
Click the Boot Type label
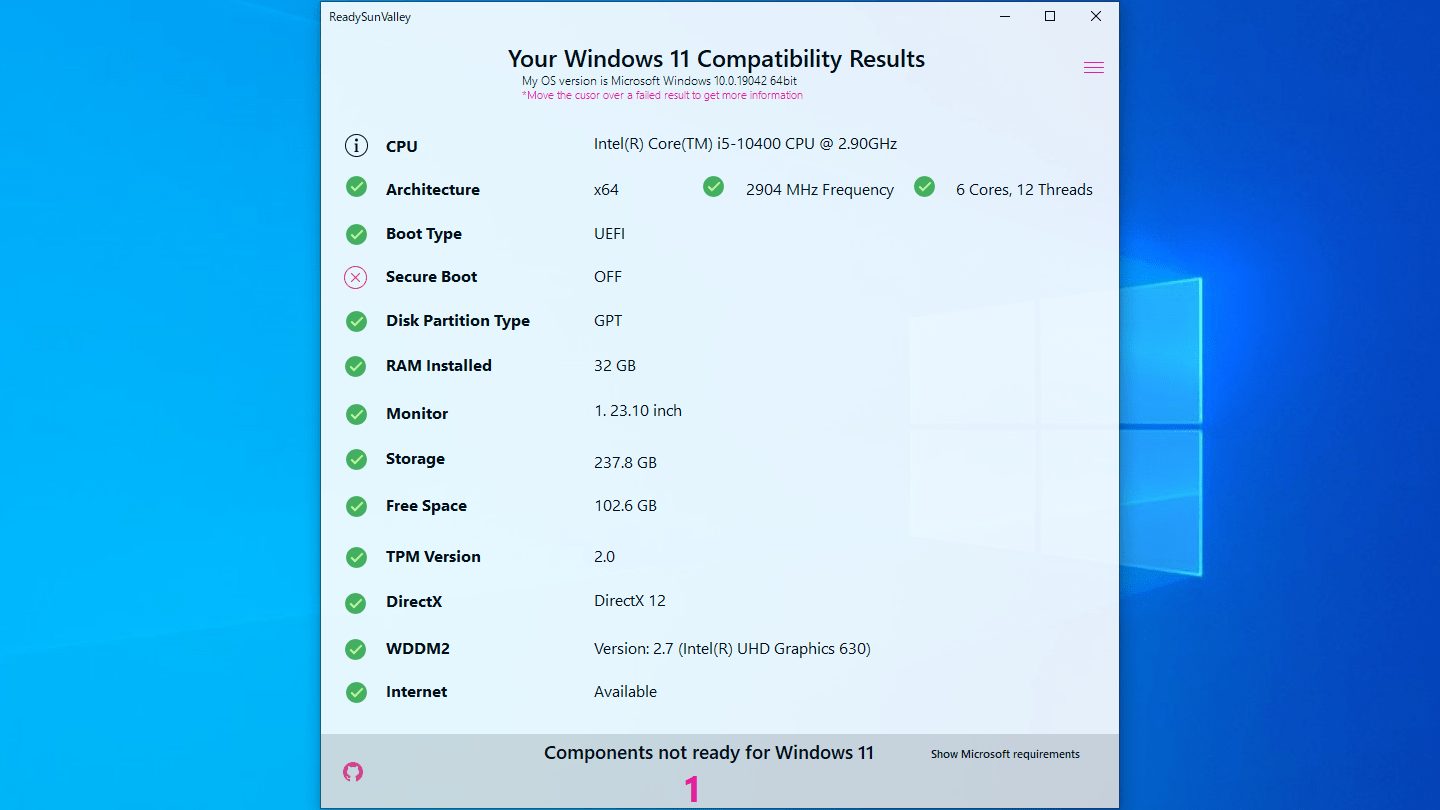point(424,234)
